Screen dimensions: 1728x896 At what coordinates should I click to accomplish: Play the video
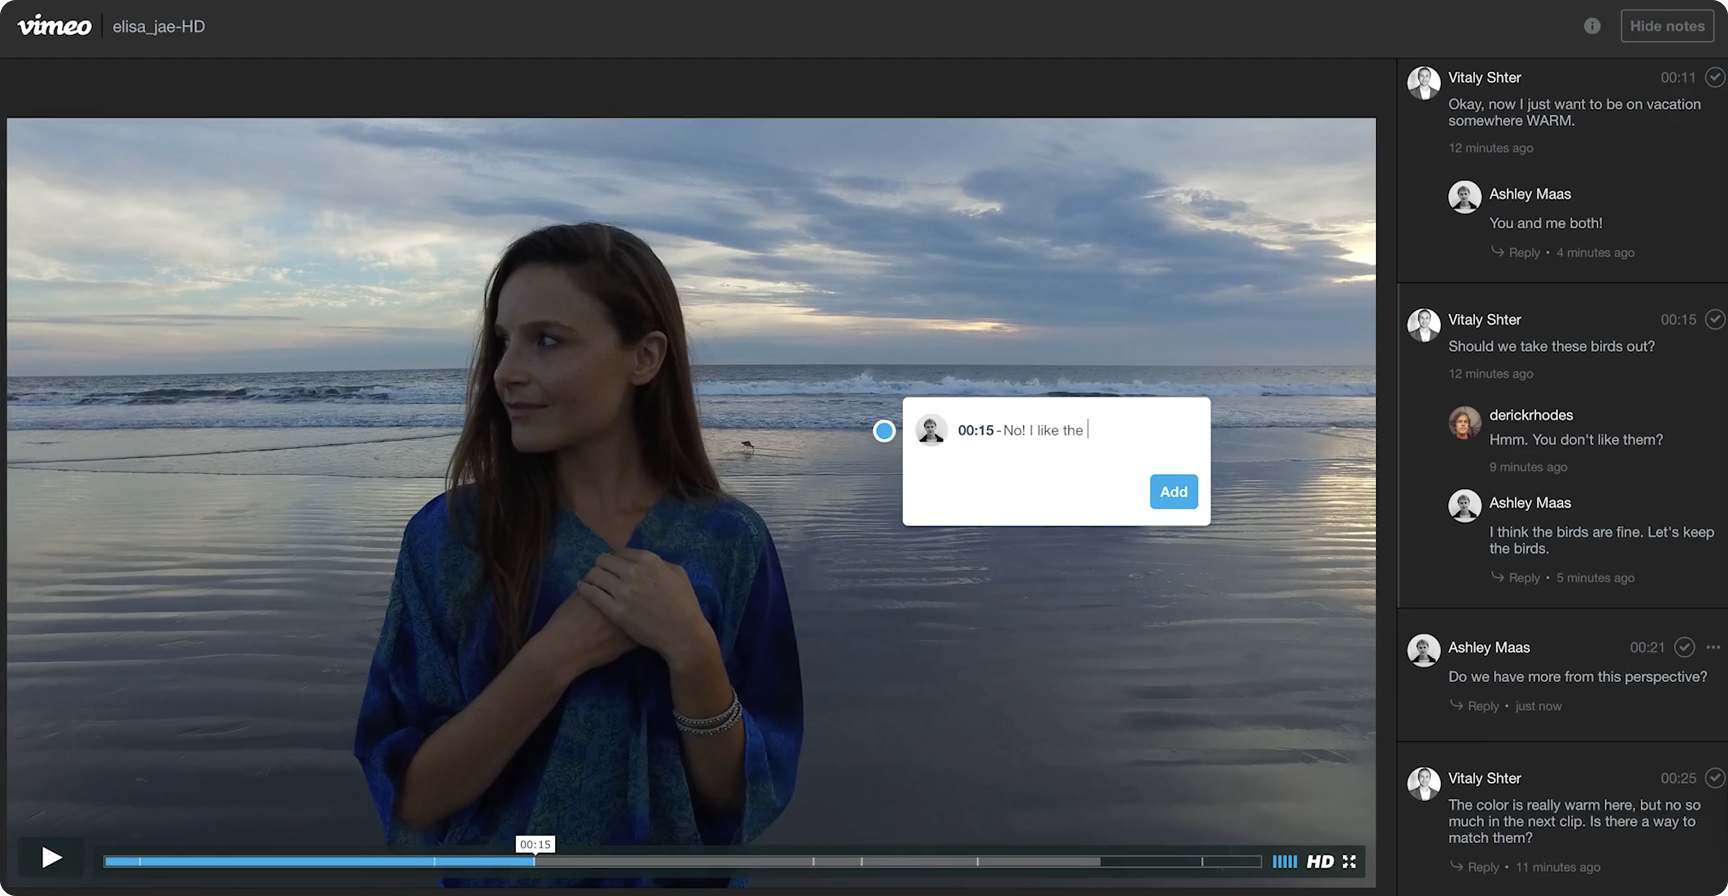click(51, 857)
